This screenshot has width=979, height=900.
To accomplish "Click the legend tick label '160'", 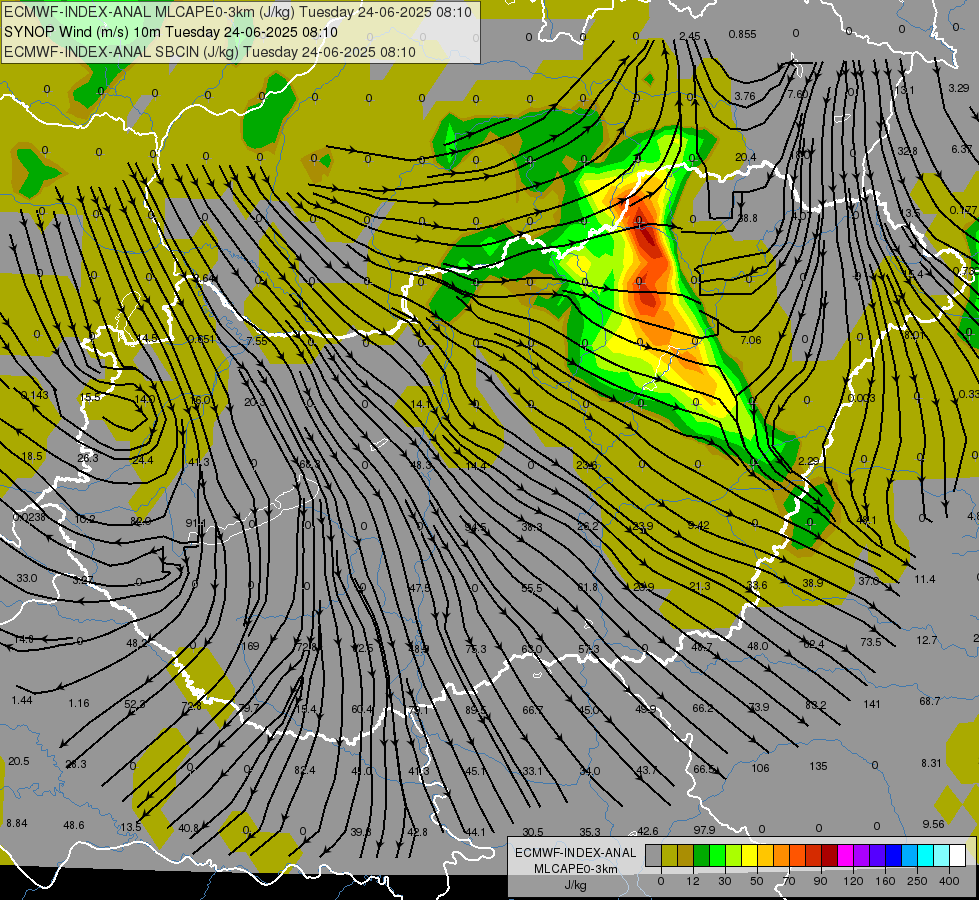I will pos(885,881).
